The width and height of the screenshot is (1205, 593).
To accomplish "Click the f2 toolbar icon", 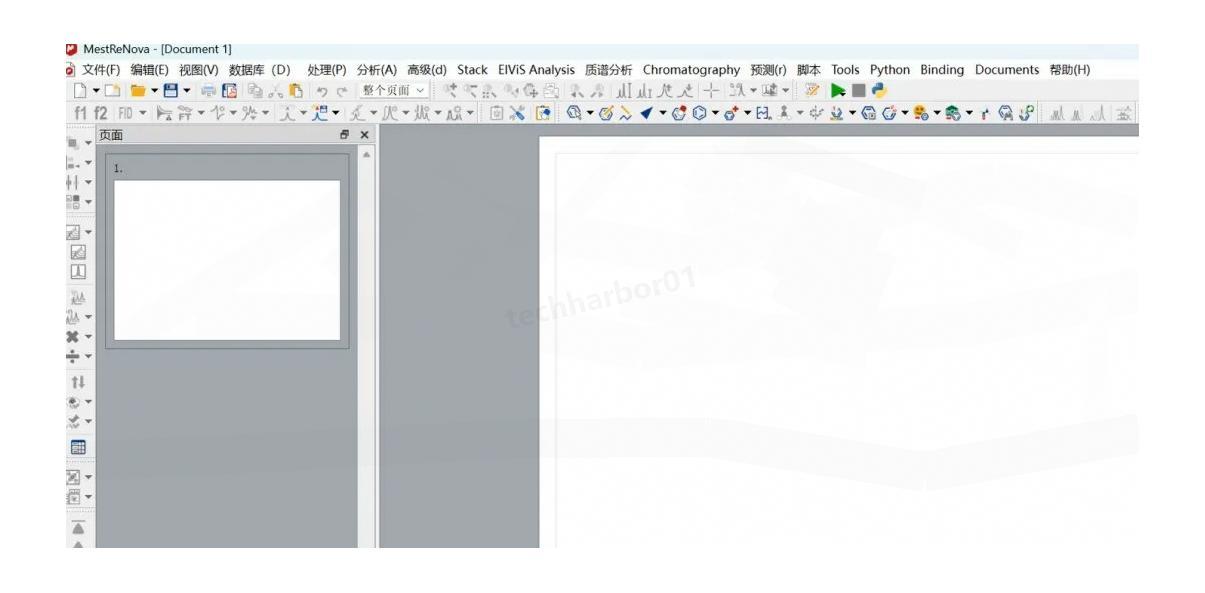I will coord(100,114).
